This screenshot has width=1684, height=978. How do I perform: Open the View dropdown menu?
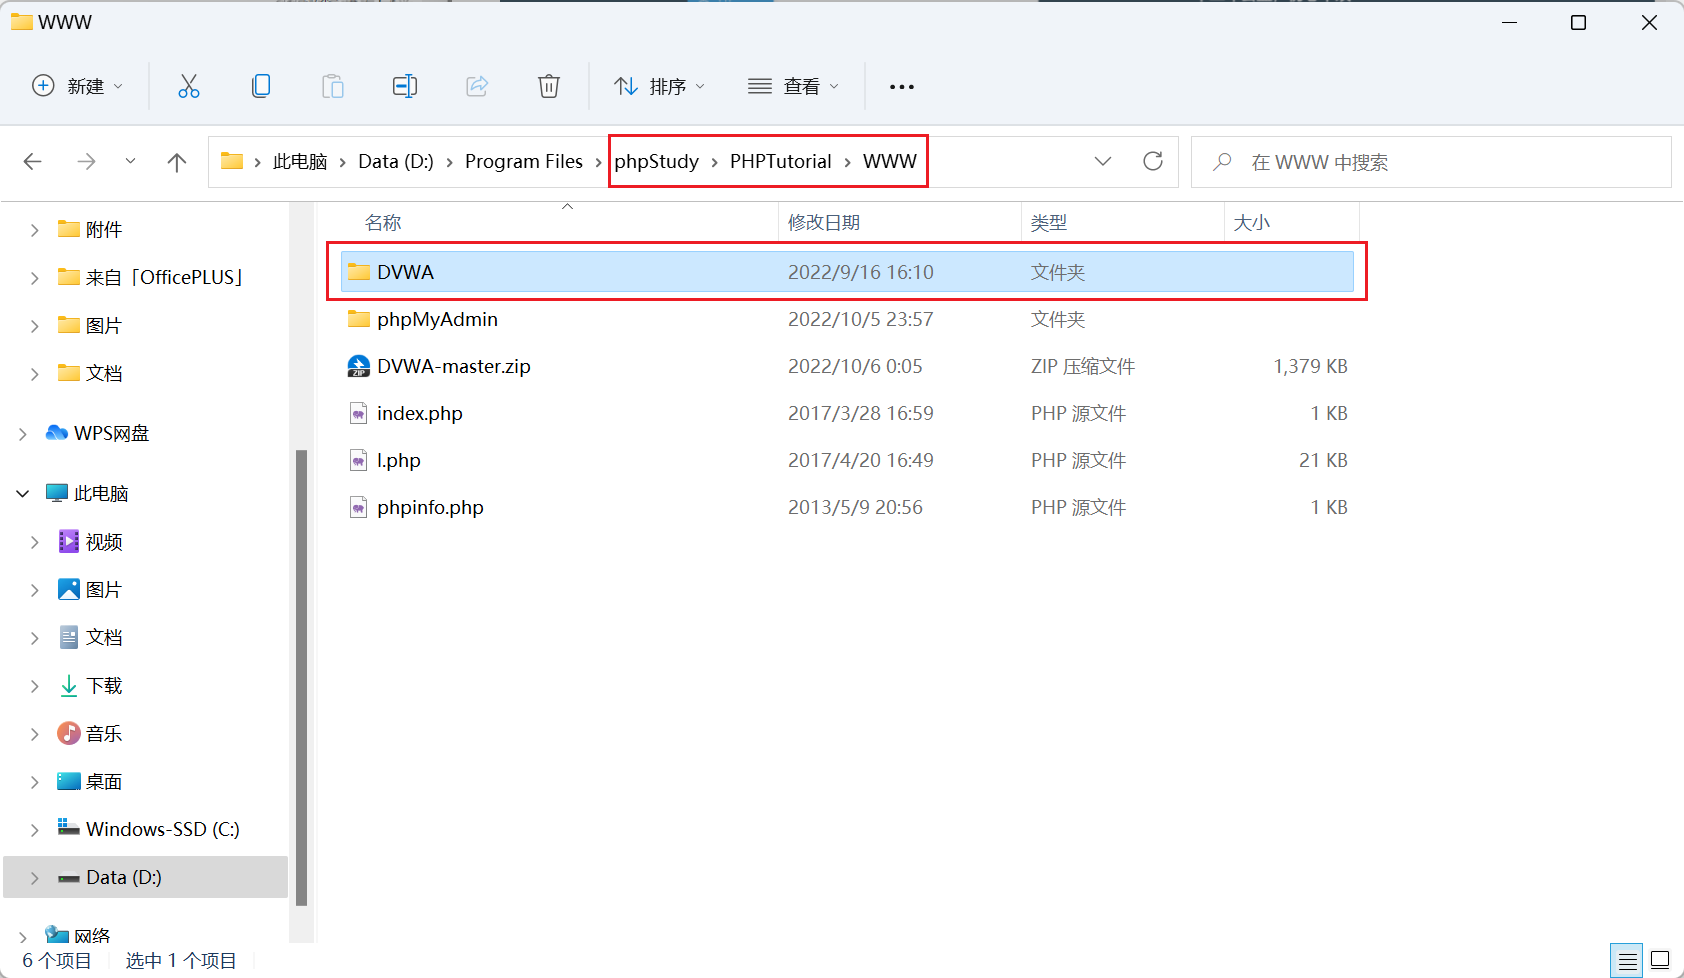point(793,87)
